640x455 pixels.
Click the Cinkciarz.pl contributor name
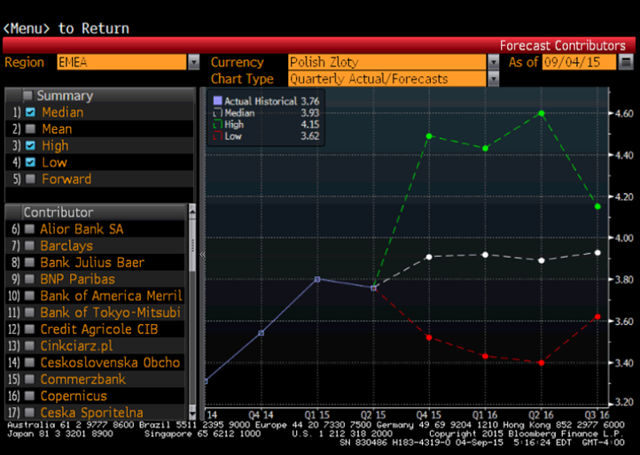[x=76, y=346]
